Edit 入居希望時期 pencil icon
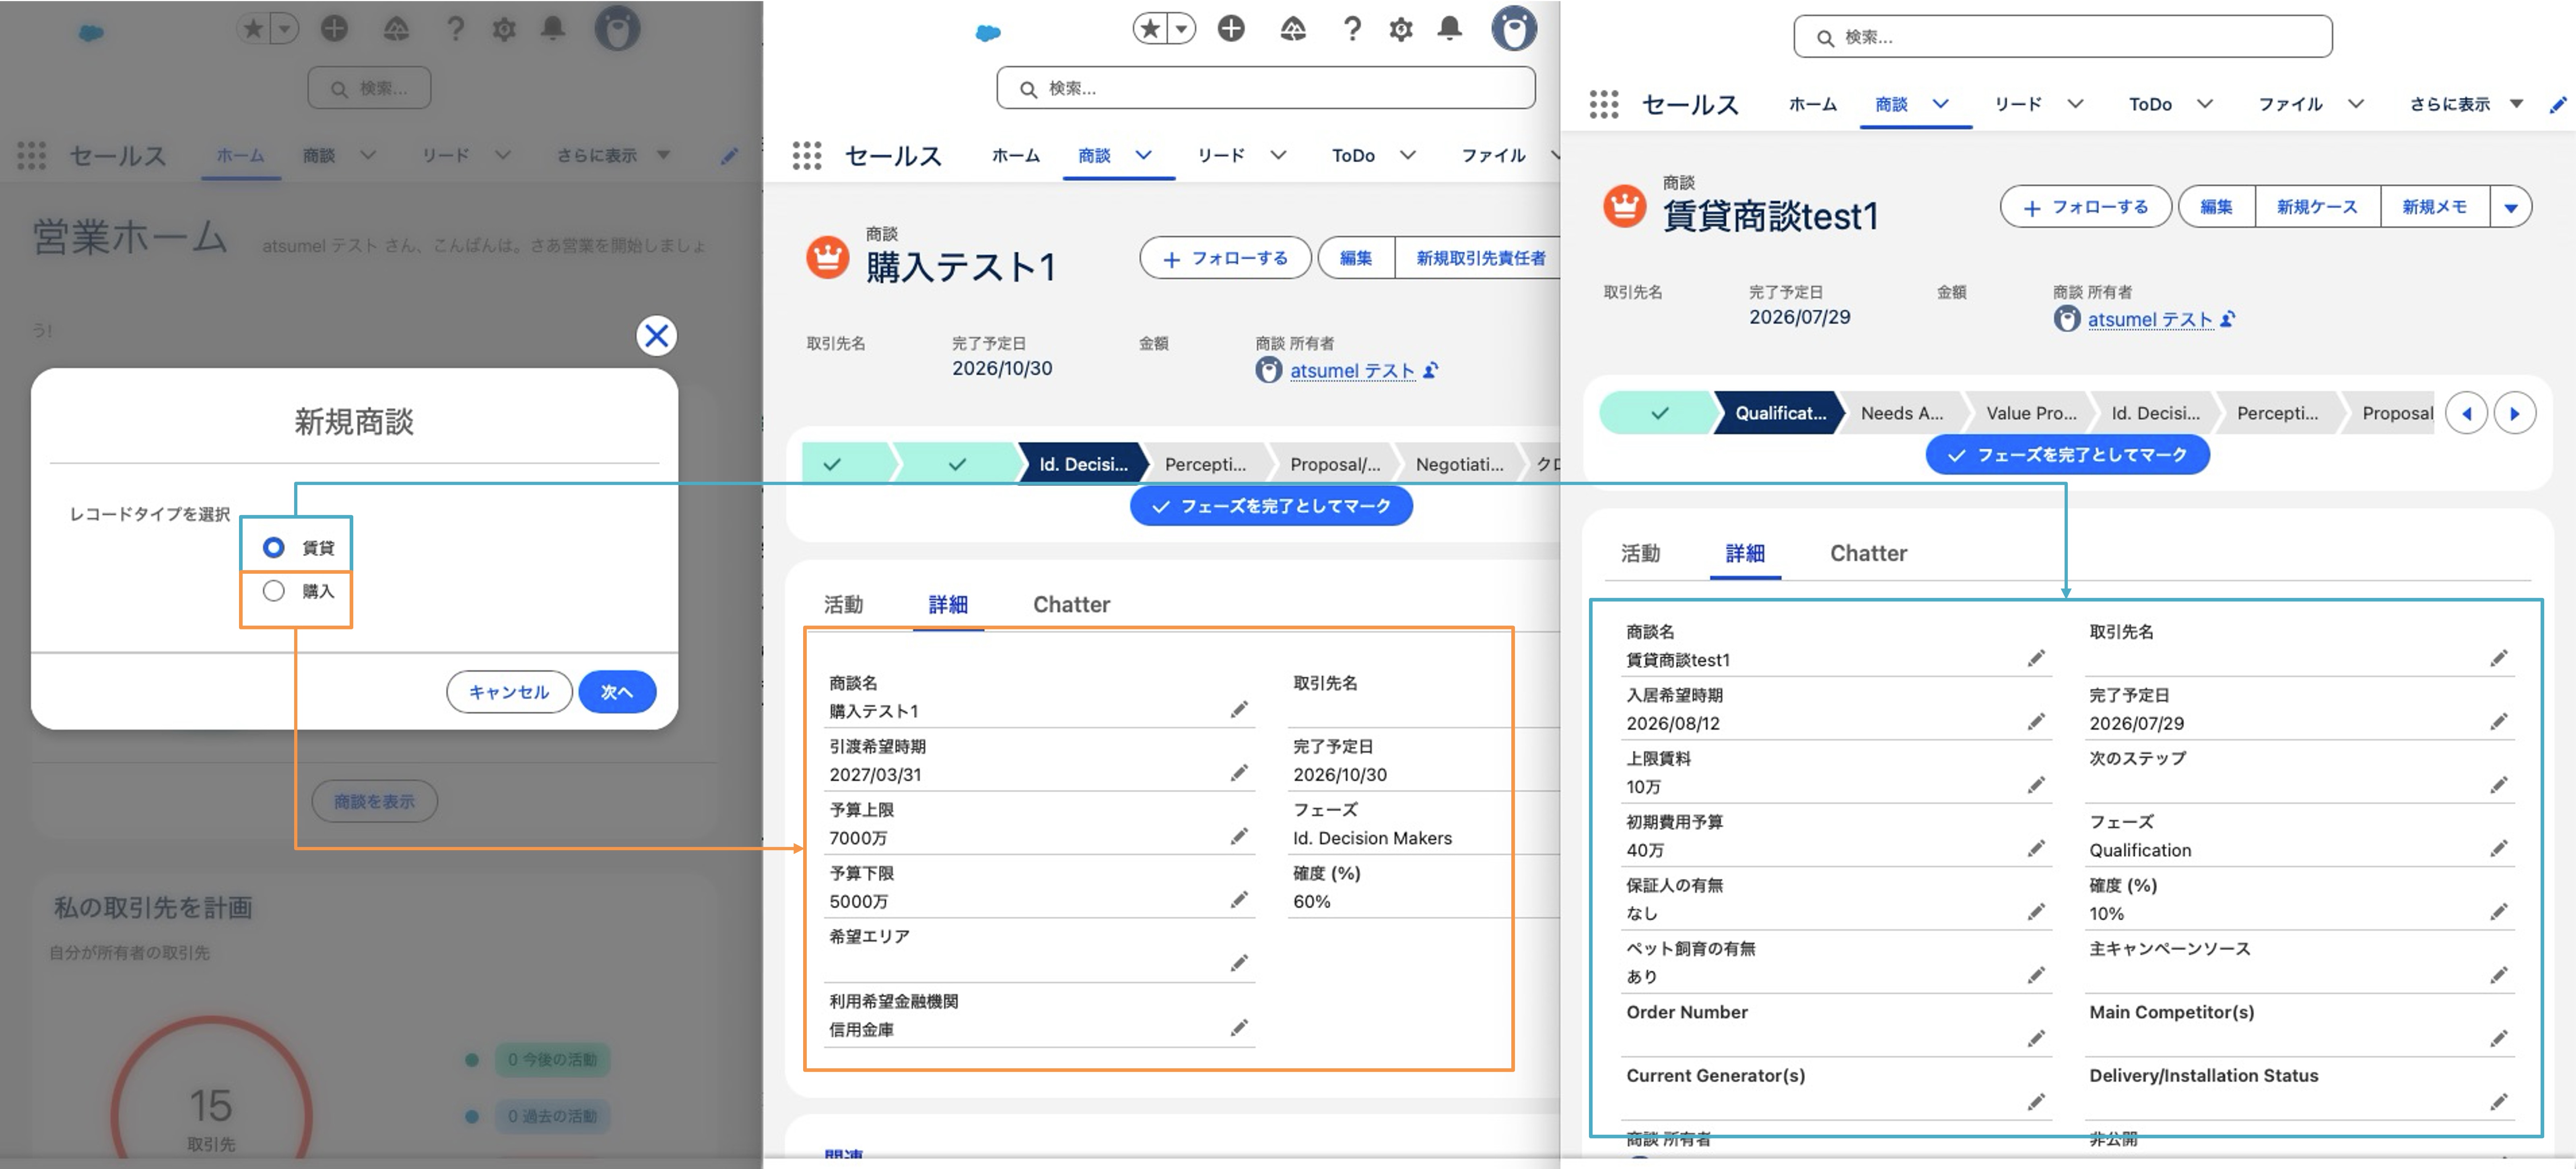 (2036, 722)
